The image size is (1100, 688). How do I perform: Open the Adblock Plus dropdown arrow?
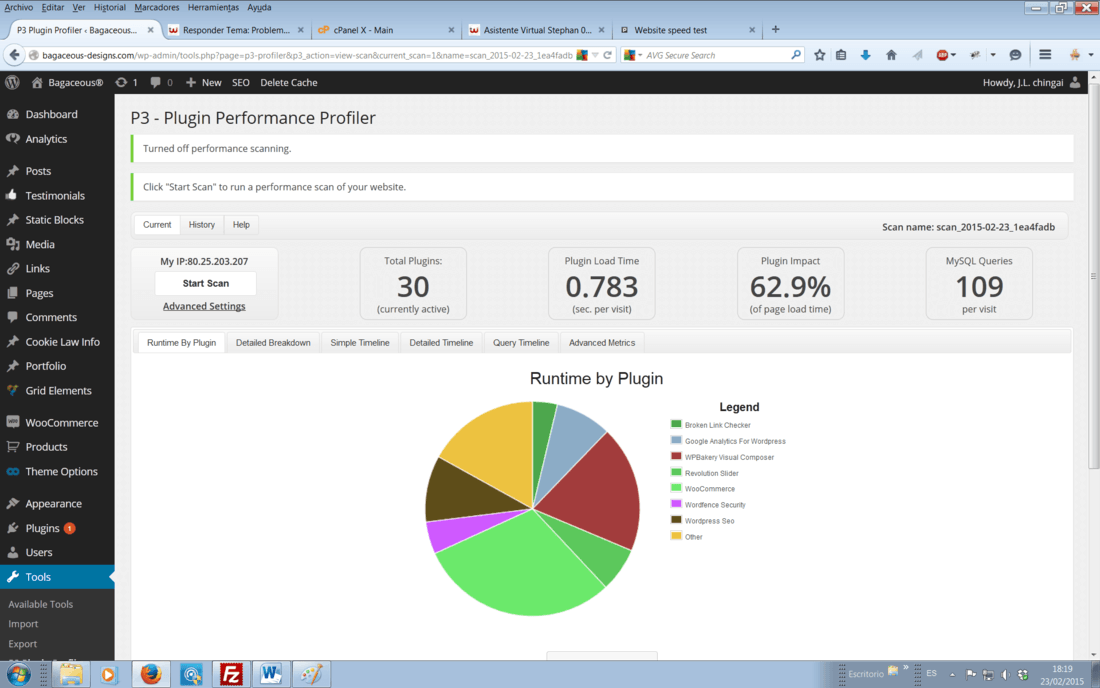953,55
